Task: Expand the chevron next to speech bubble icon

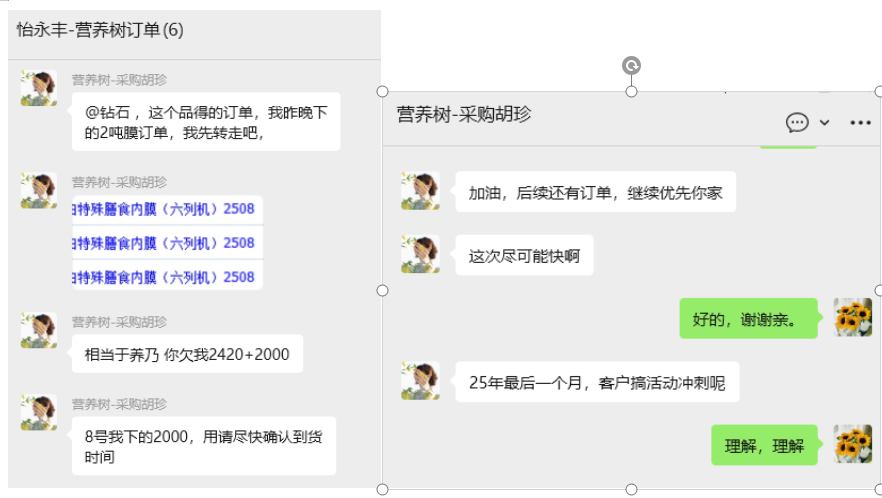Action: 825,122
